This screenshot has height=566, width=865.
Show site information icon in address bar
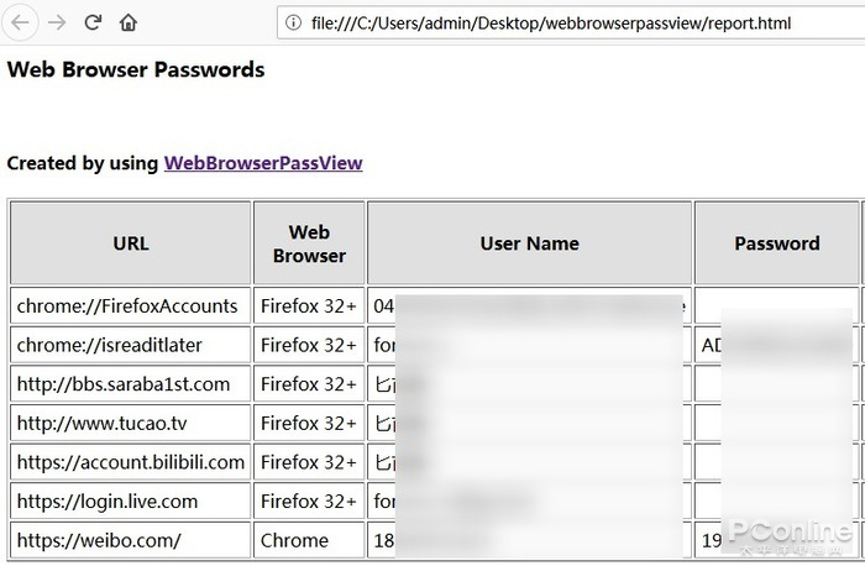coord(293,23)
